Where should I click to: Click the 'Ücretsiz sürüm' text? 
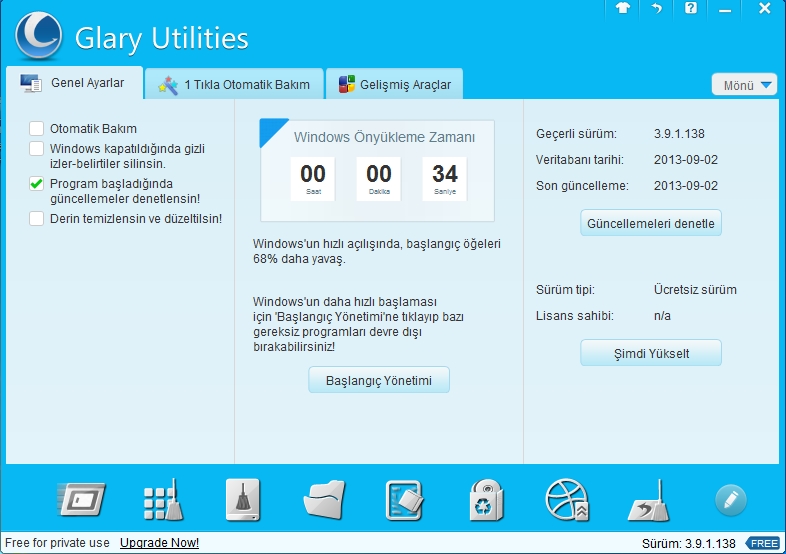click(x=695, y=289)
